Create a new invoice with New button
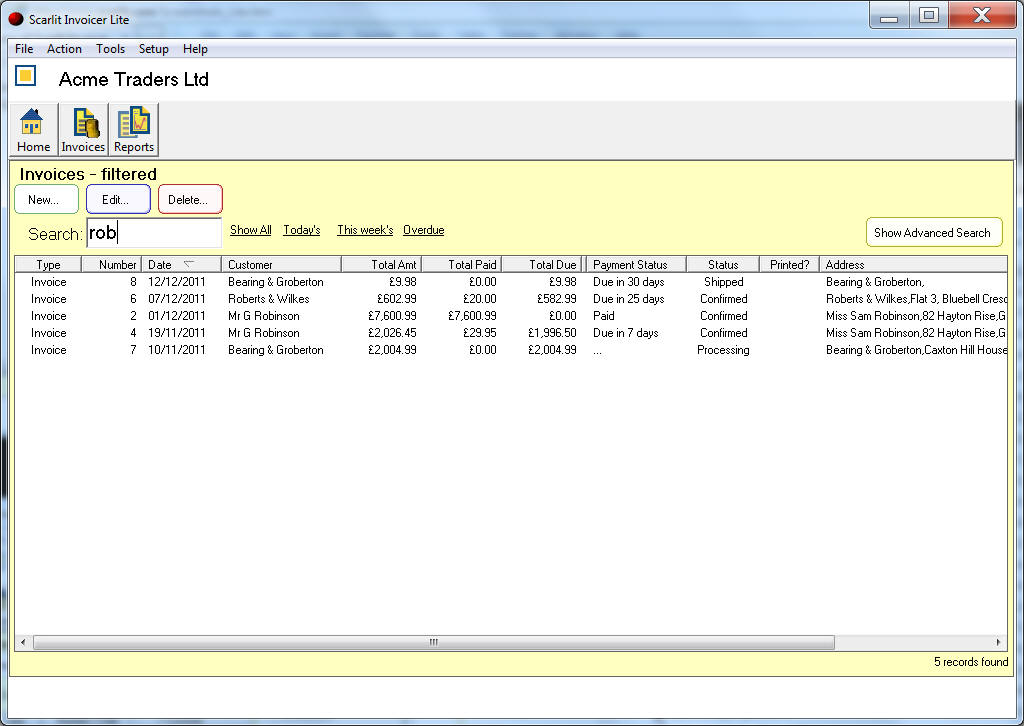The image size is (1024, 726). (46, 199)
